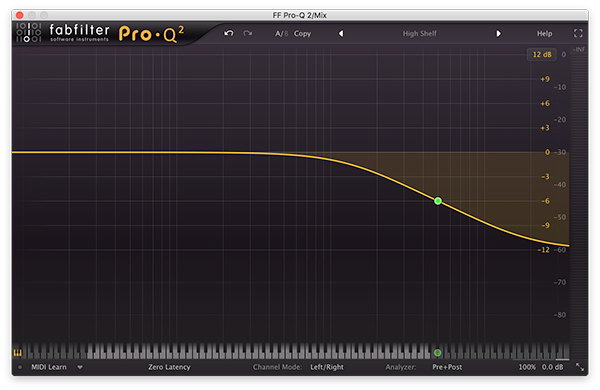Change the Left/Right channel mode
The width and height of the screenshot is (600, 390).
[327, 367]
